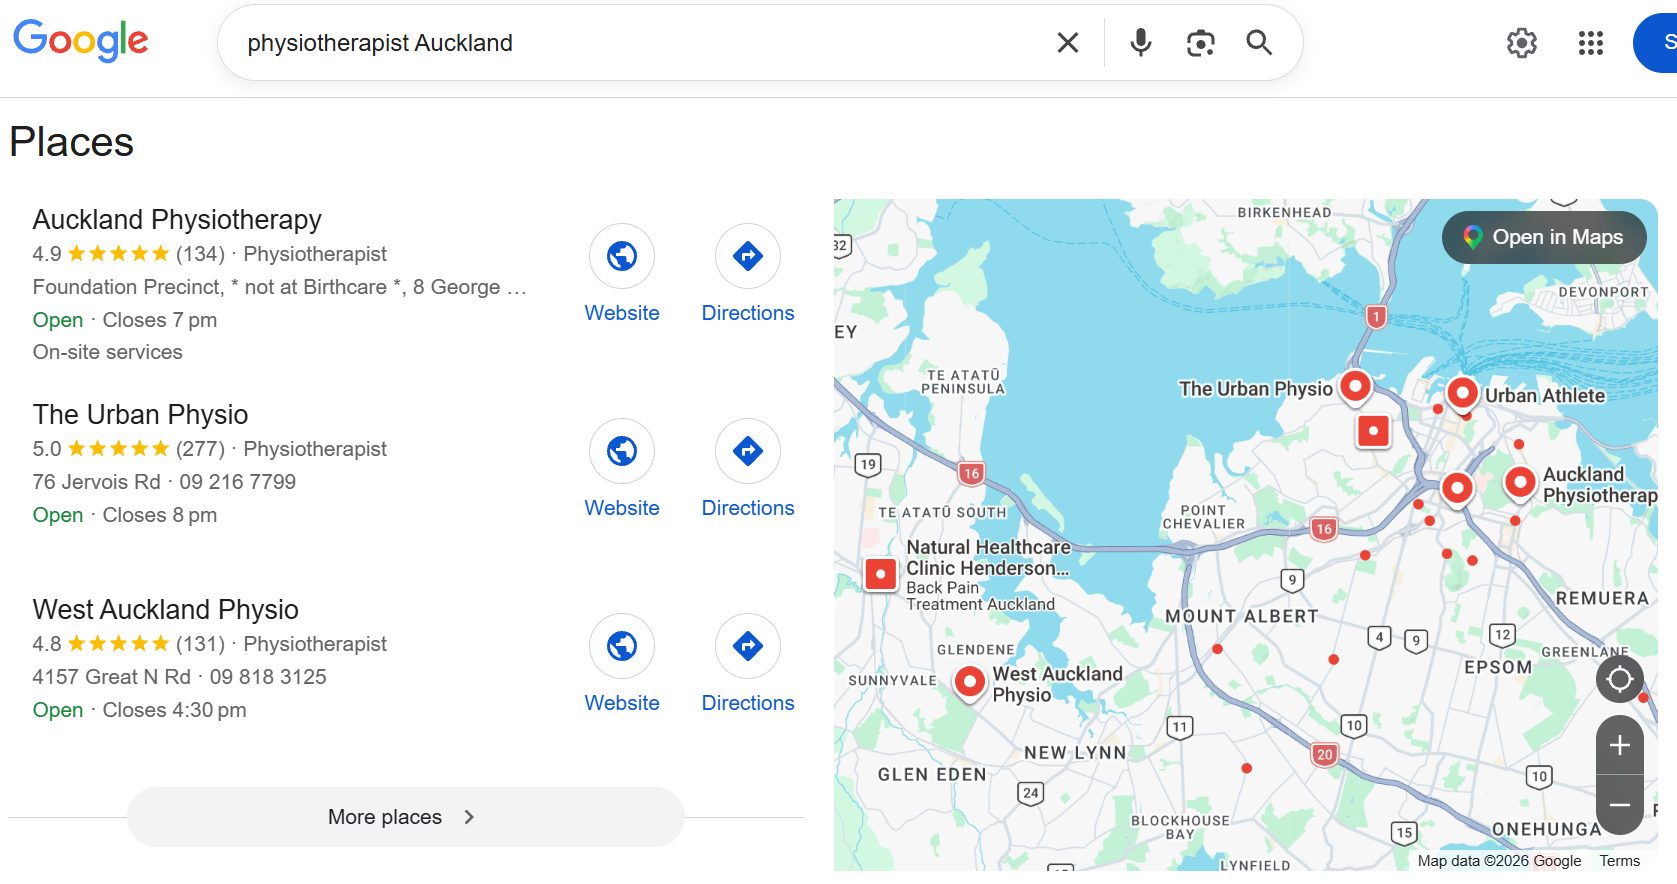This screenshot has height=884, width=1677.
Task: Open map Terms link
Action: click(x=1619, y=861)
